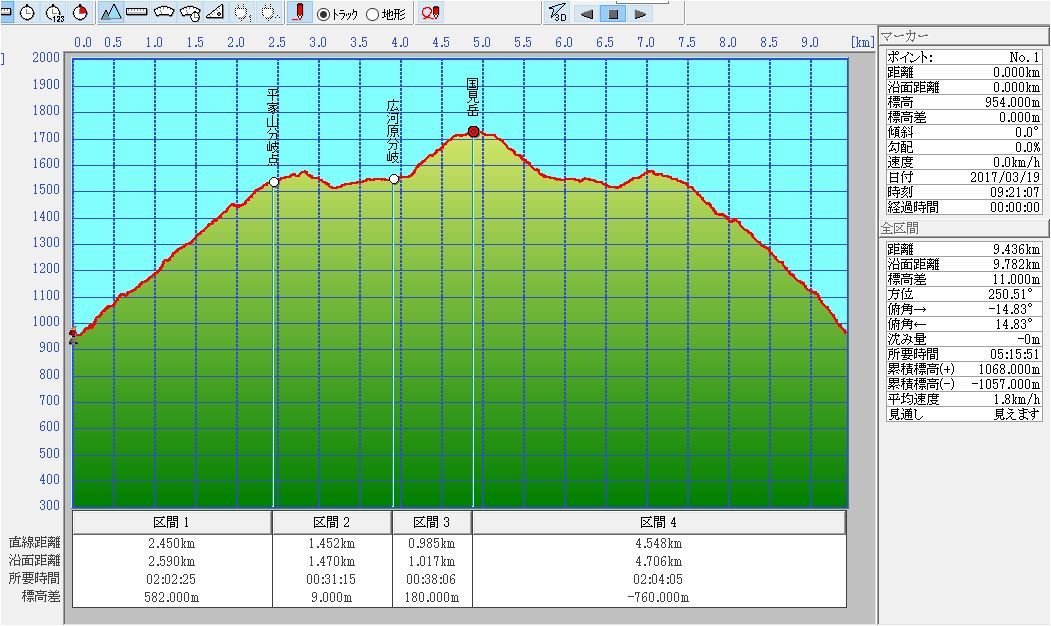Select the 区間 4 column header
Screen dimensions: 1051x626
659,522
